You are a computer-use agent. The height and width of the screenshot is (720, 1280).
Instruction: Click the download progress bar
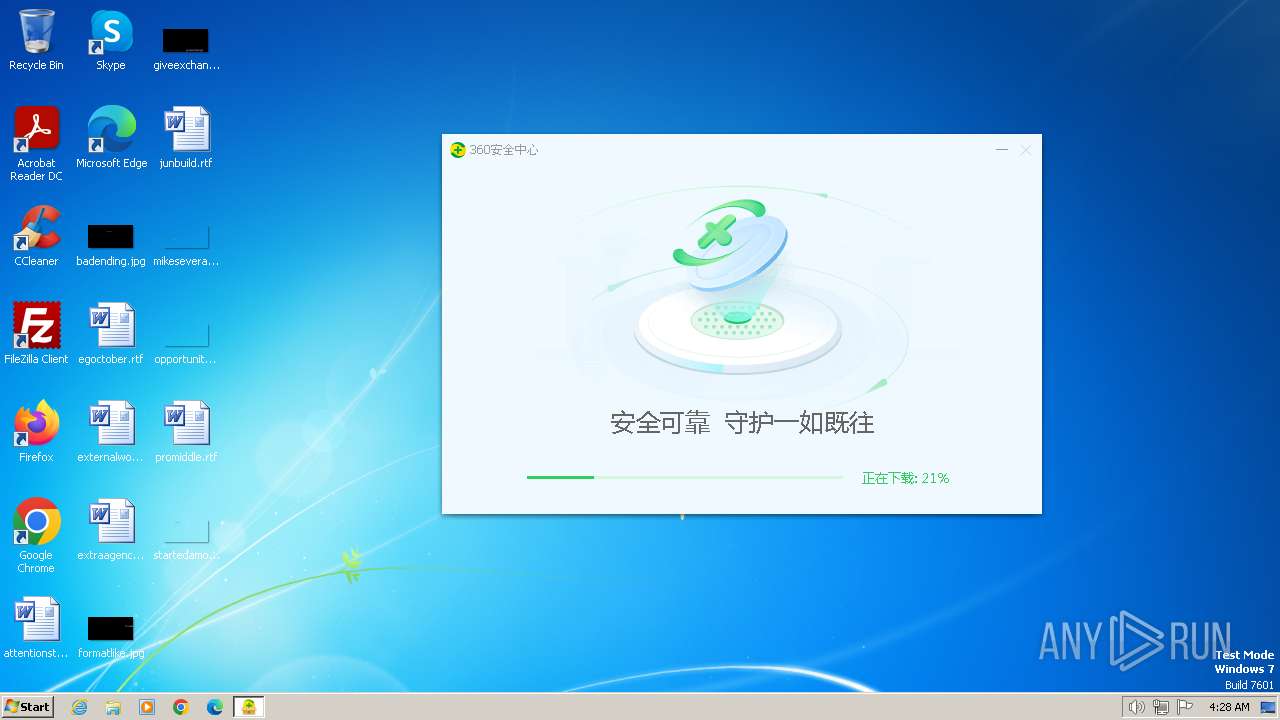(685, 478)
